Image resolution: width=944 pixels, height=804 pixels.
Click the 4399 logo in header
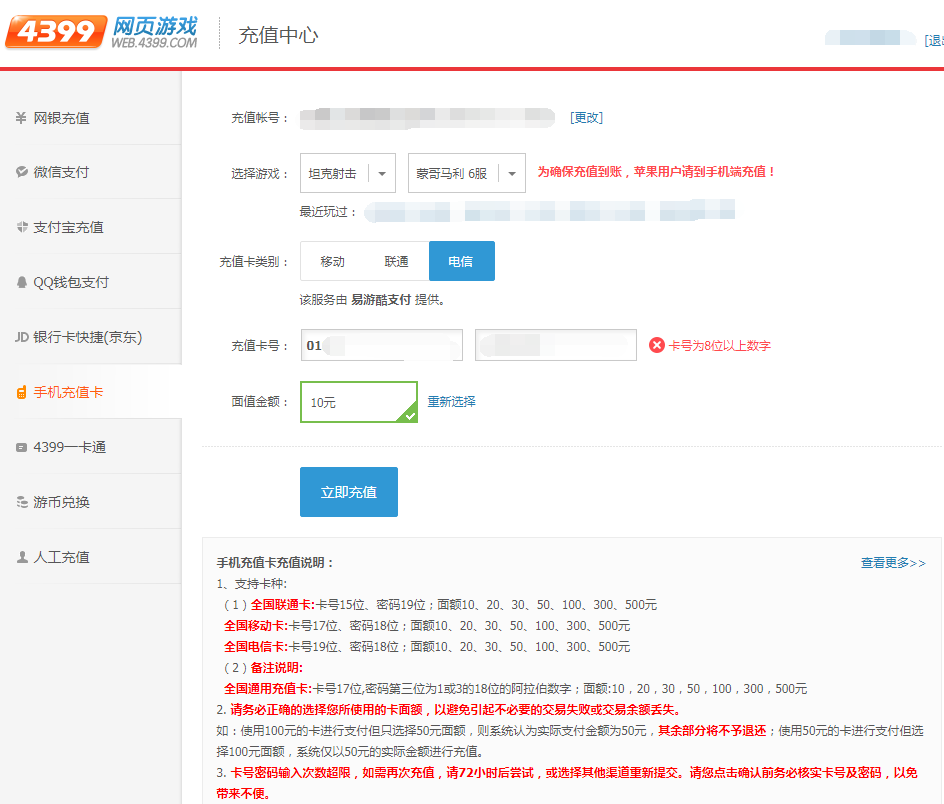(55, 32)
